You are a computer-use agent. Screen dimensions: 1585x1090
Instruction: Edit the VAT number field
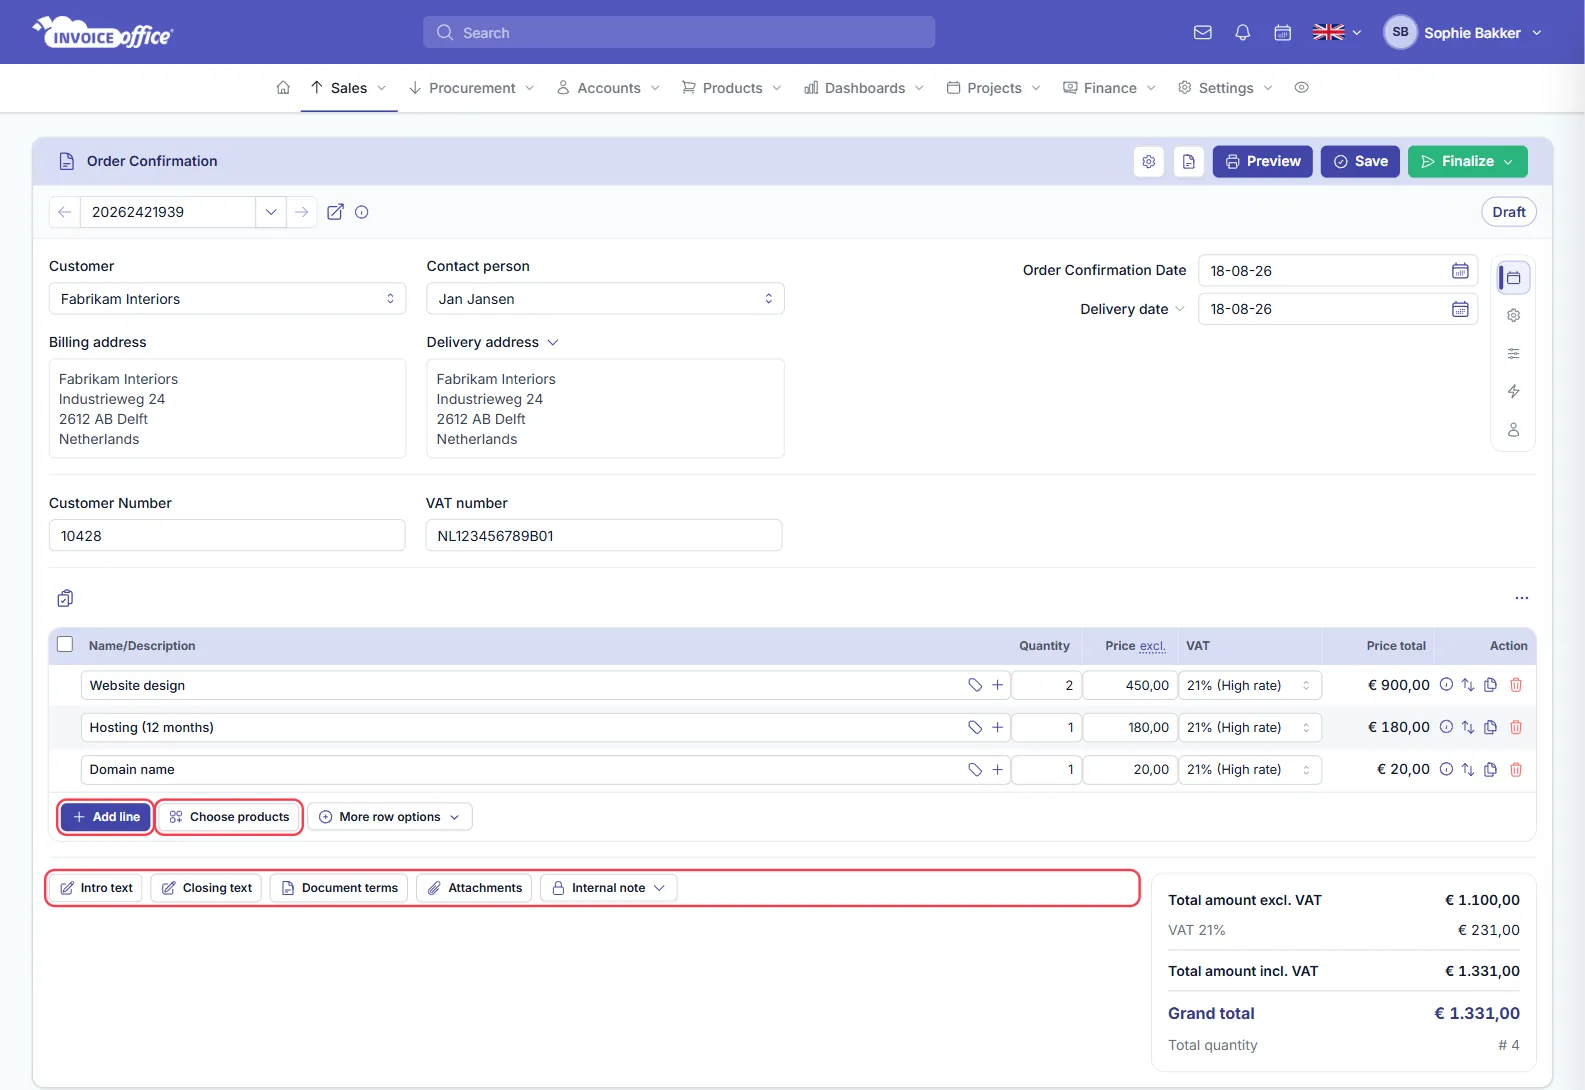coord(604,536)
